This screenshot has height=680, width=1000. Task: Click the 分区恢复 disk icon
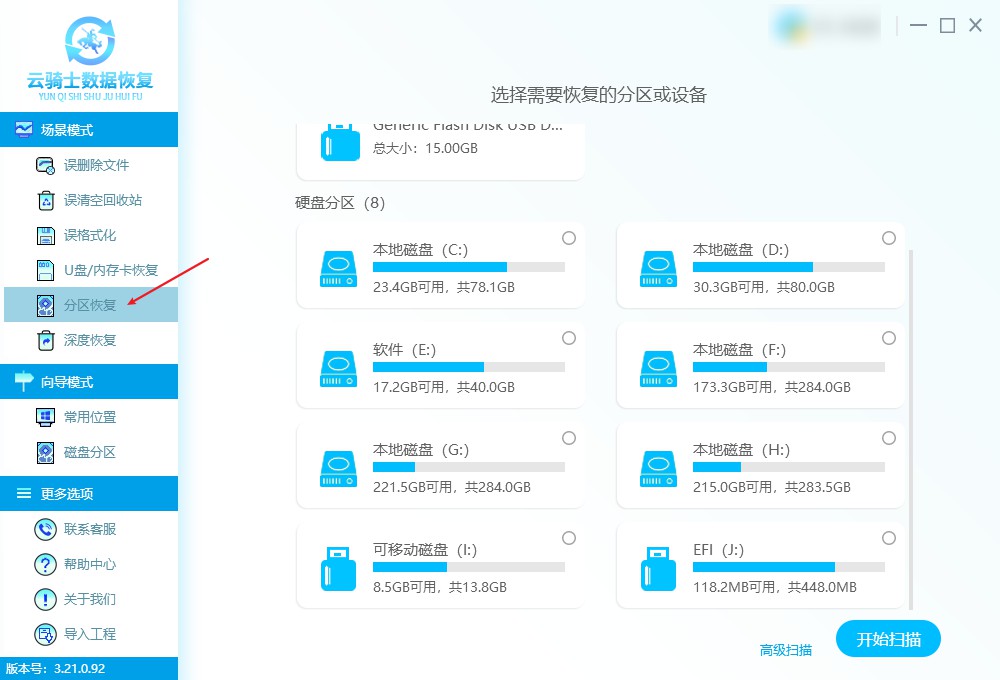[x=45, y=306]
